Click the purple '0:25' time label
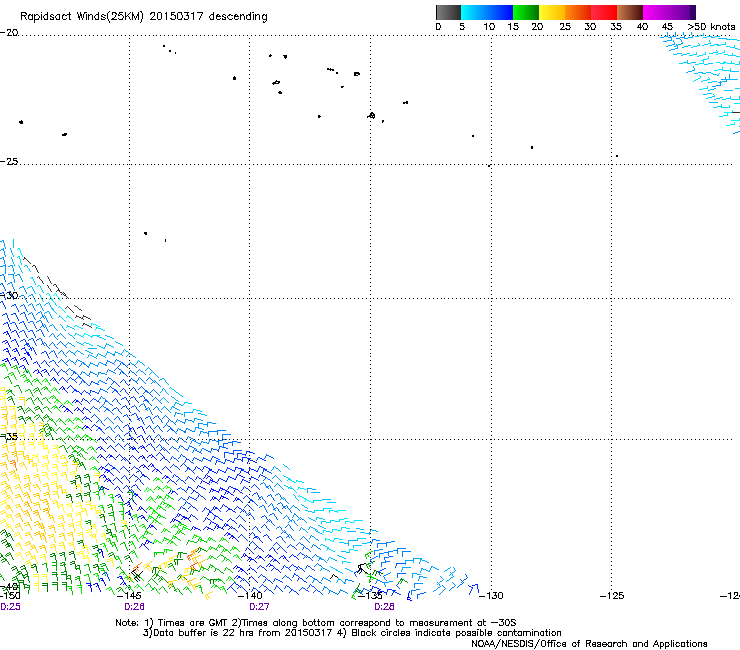 click(x=10, y=607)
